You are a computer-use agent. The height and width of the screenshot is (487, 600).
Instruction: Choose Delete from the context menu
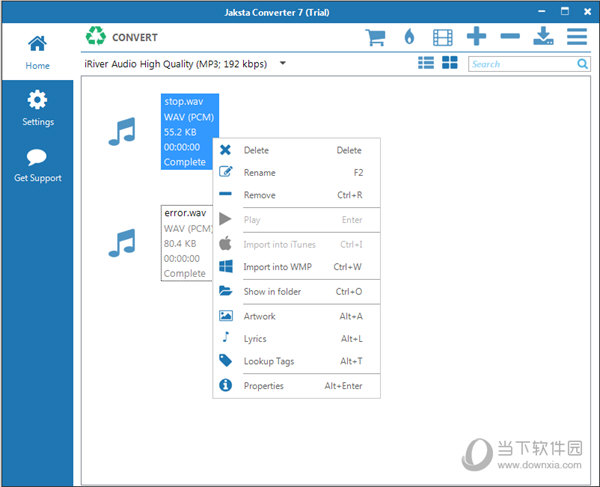[296, 150]
